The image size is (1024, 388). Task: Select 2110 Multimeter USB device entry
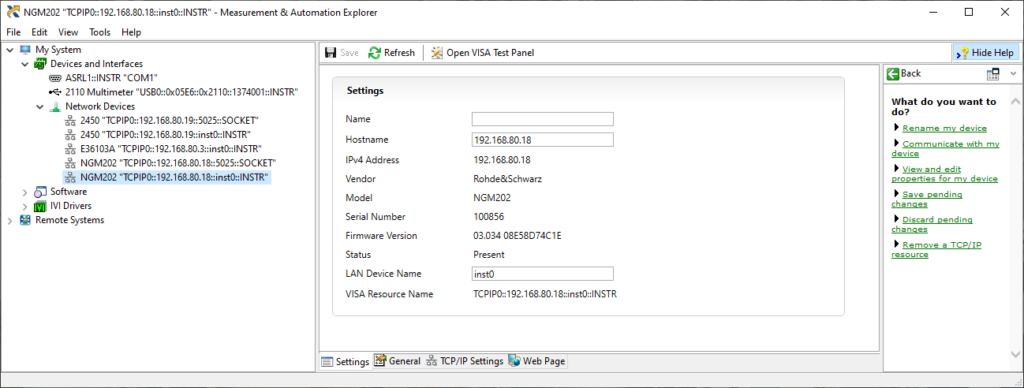pyautogui.click(x=182, y=92)
